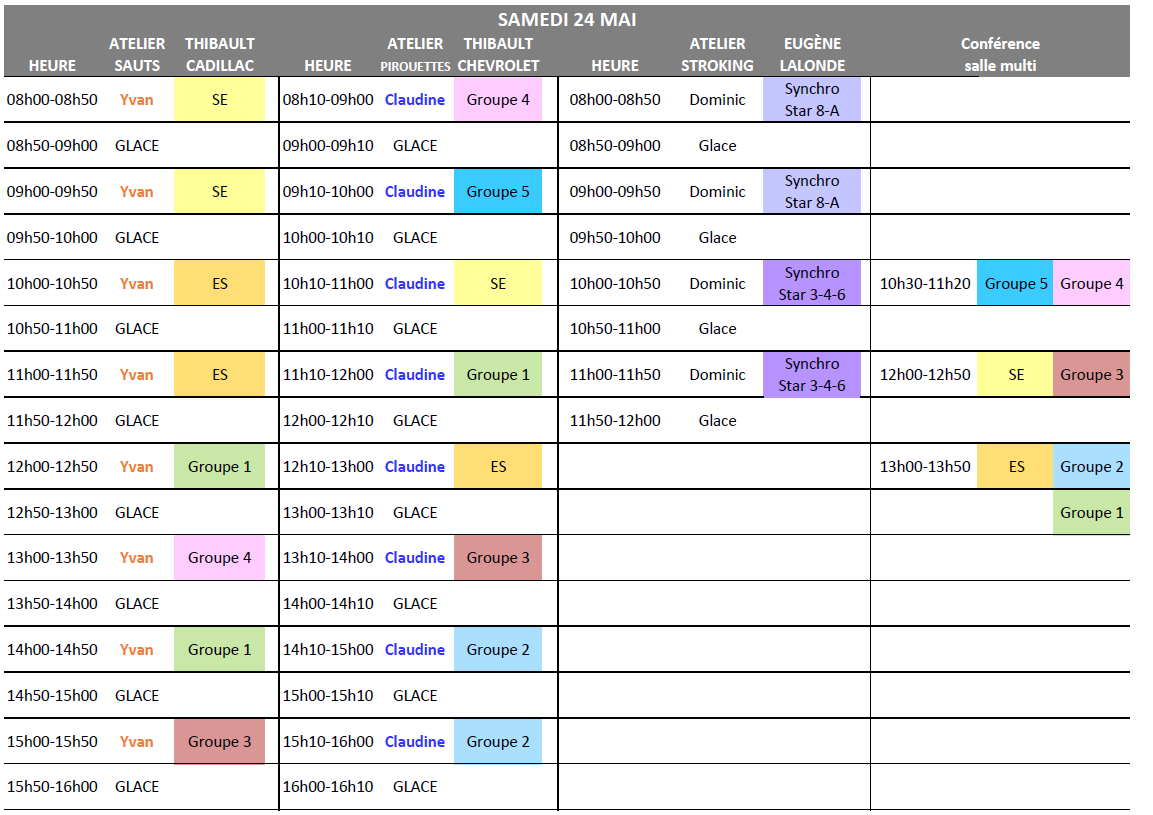Click green Groupe 1 in the conference column
The height and width of the screenshot is (815, 1153).
click(x=1091, y=513)
